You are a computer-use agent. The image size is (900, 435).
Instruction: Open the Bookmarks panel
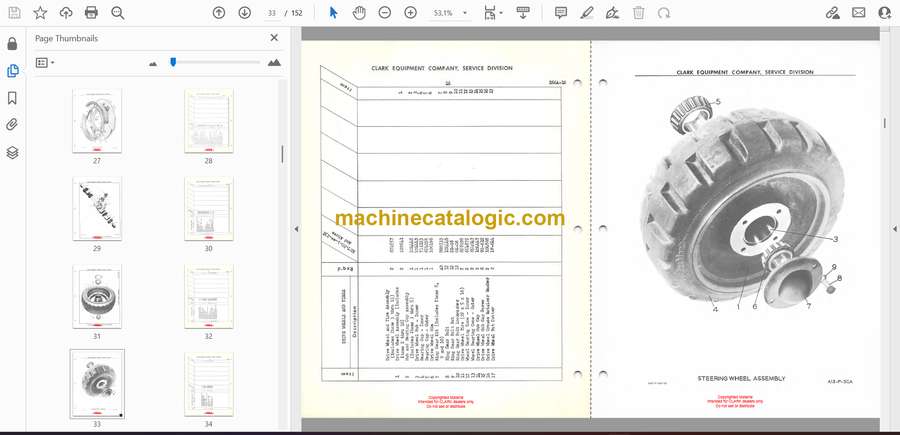point(12,98)
